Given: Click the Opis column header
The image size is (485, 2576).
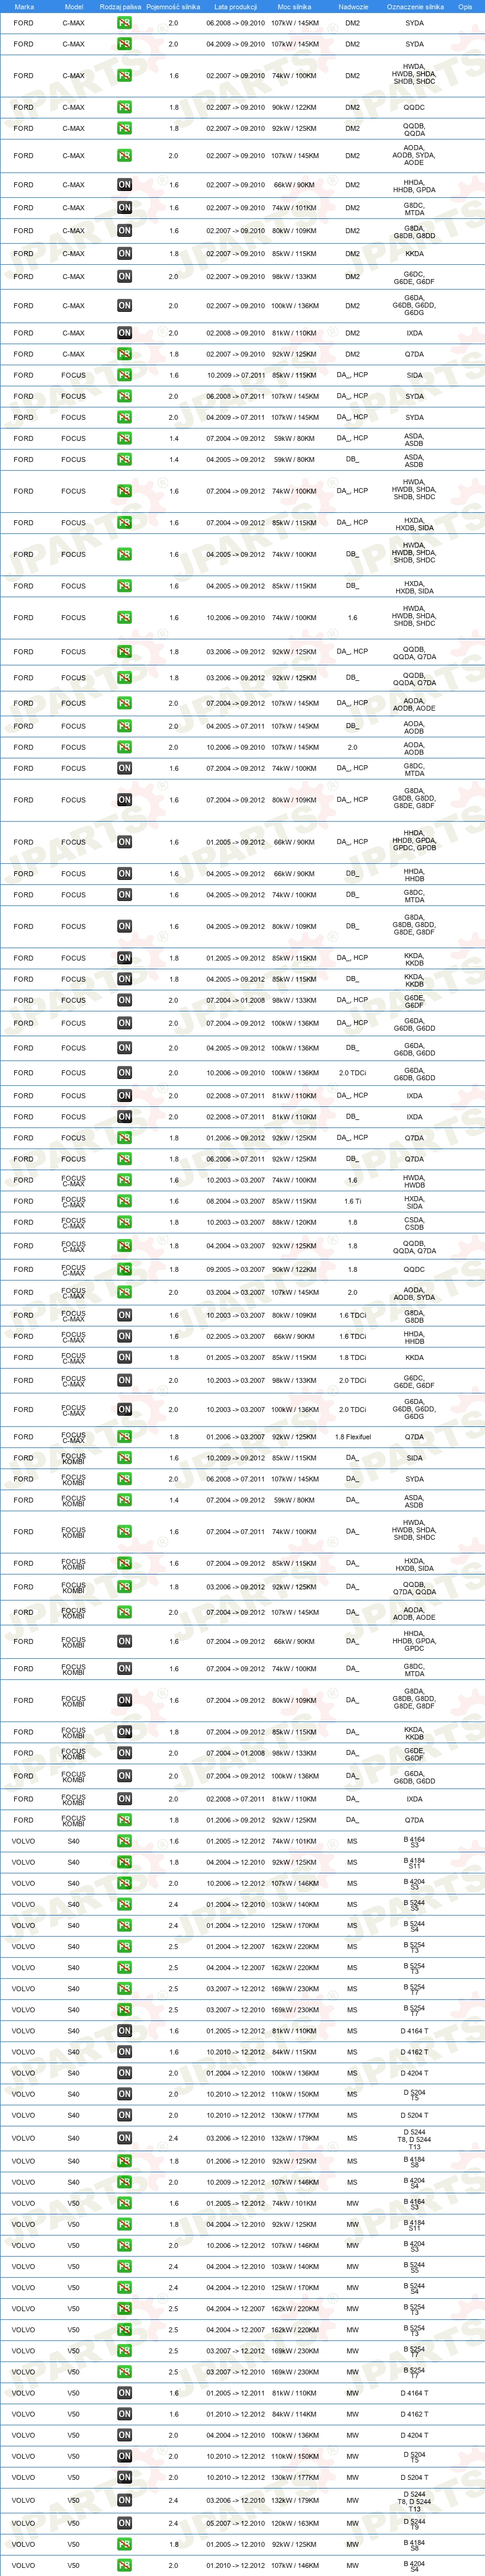Looking at the screenshot, I should pyautogui.click(x=465, y=6).
